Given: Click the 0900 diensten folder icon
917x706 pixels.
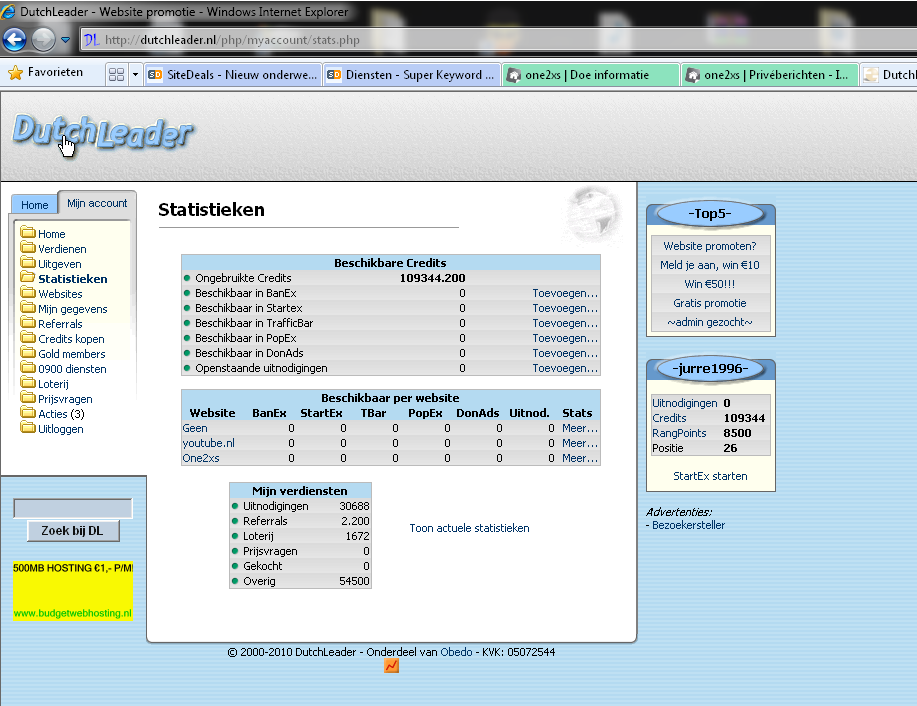Looking at the screenshot, I should click(27, 367).
